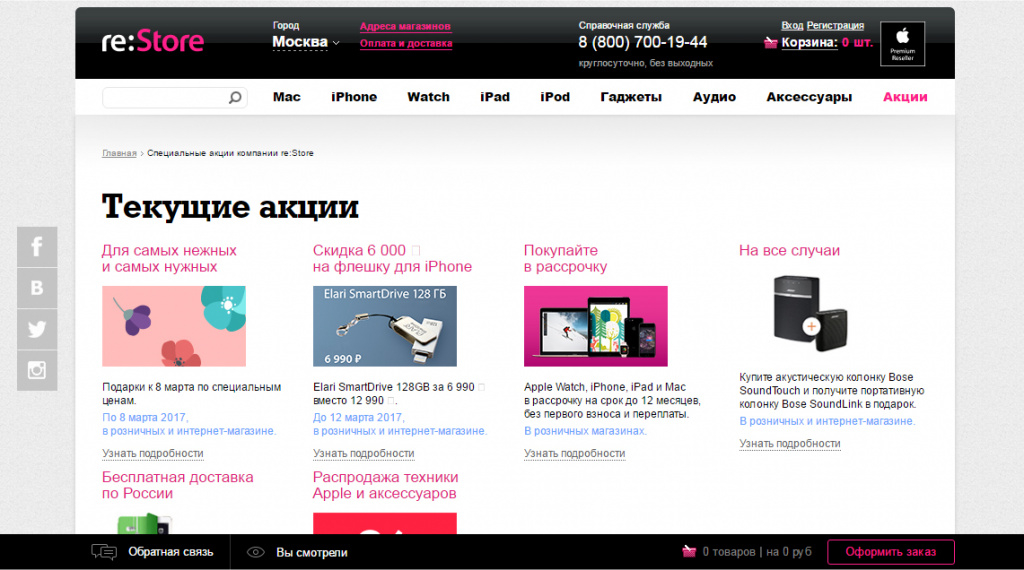Click the basket icon in bottom bar
This screenshot has height=570, width=1024.
pyautogui.click(x=689, y=552)
